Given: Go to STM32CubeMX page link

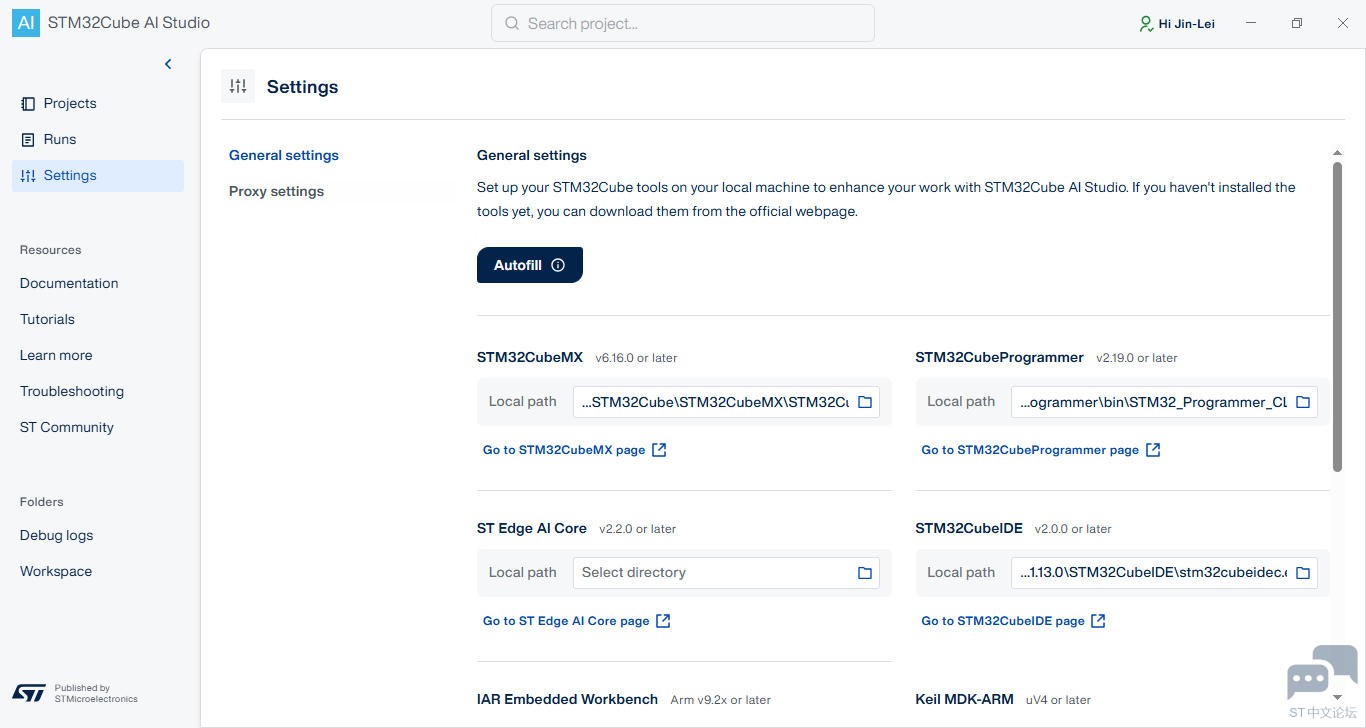Looking at the screenshot, I should (x=575, y=450).
